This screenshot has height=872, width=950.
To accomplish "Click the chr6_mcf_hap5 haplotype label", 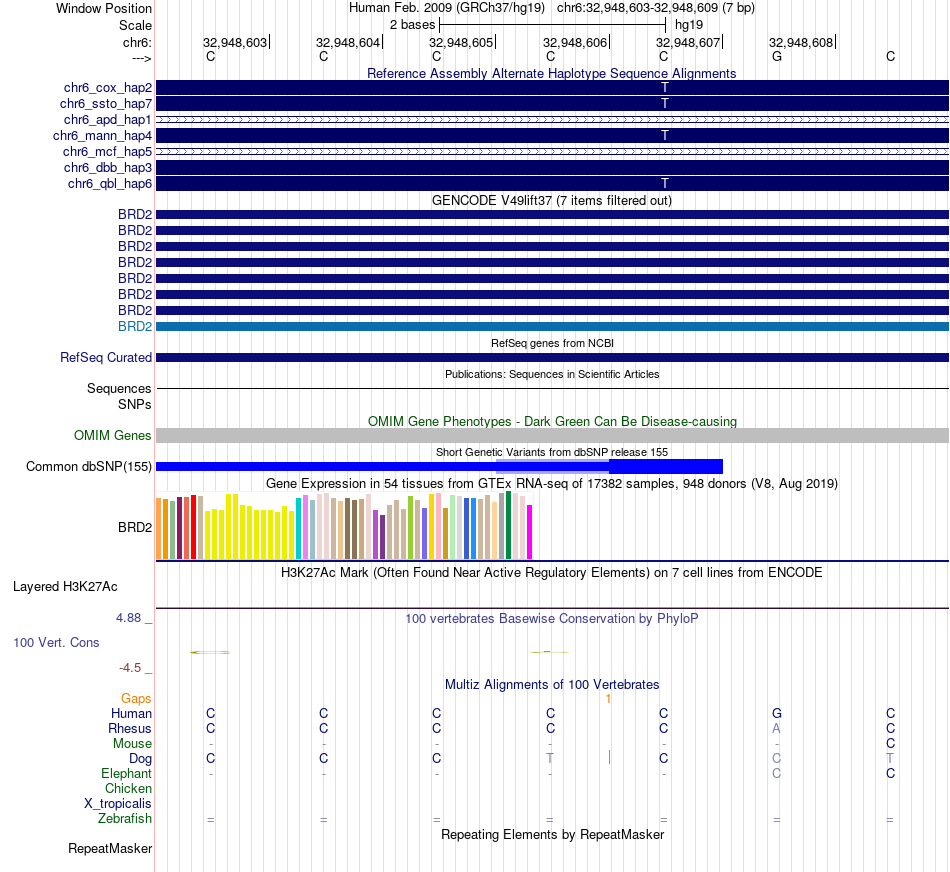I will 107,151.
